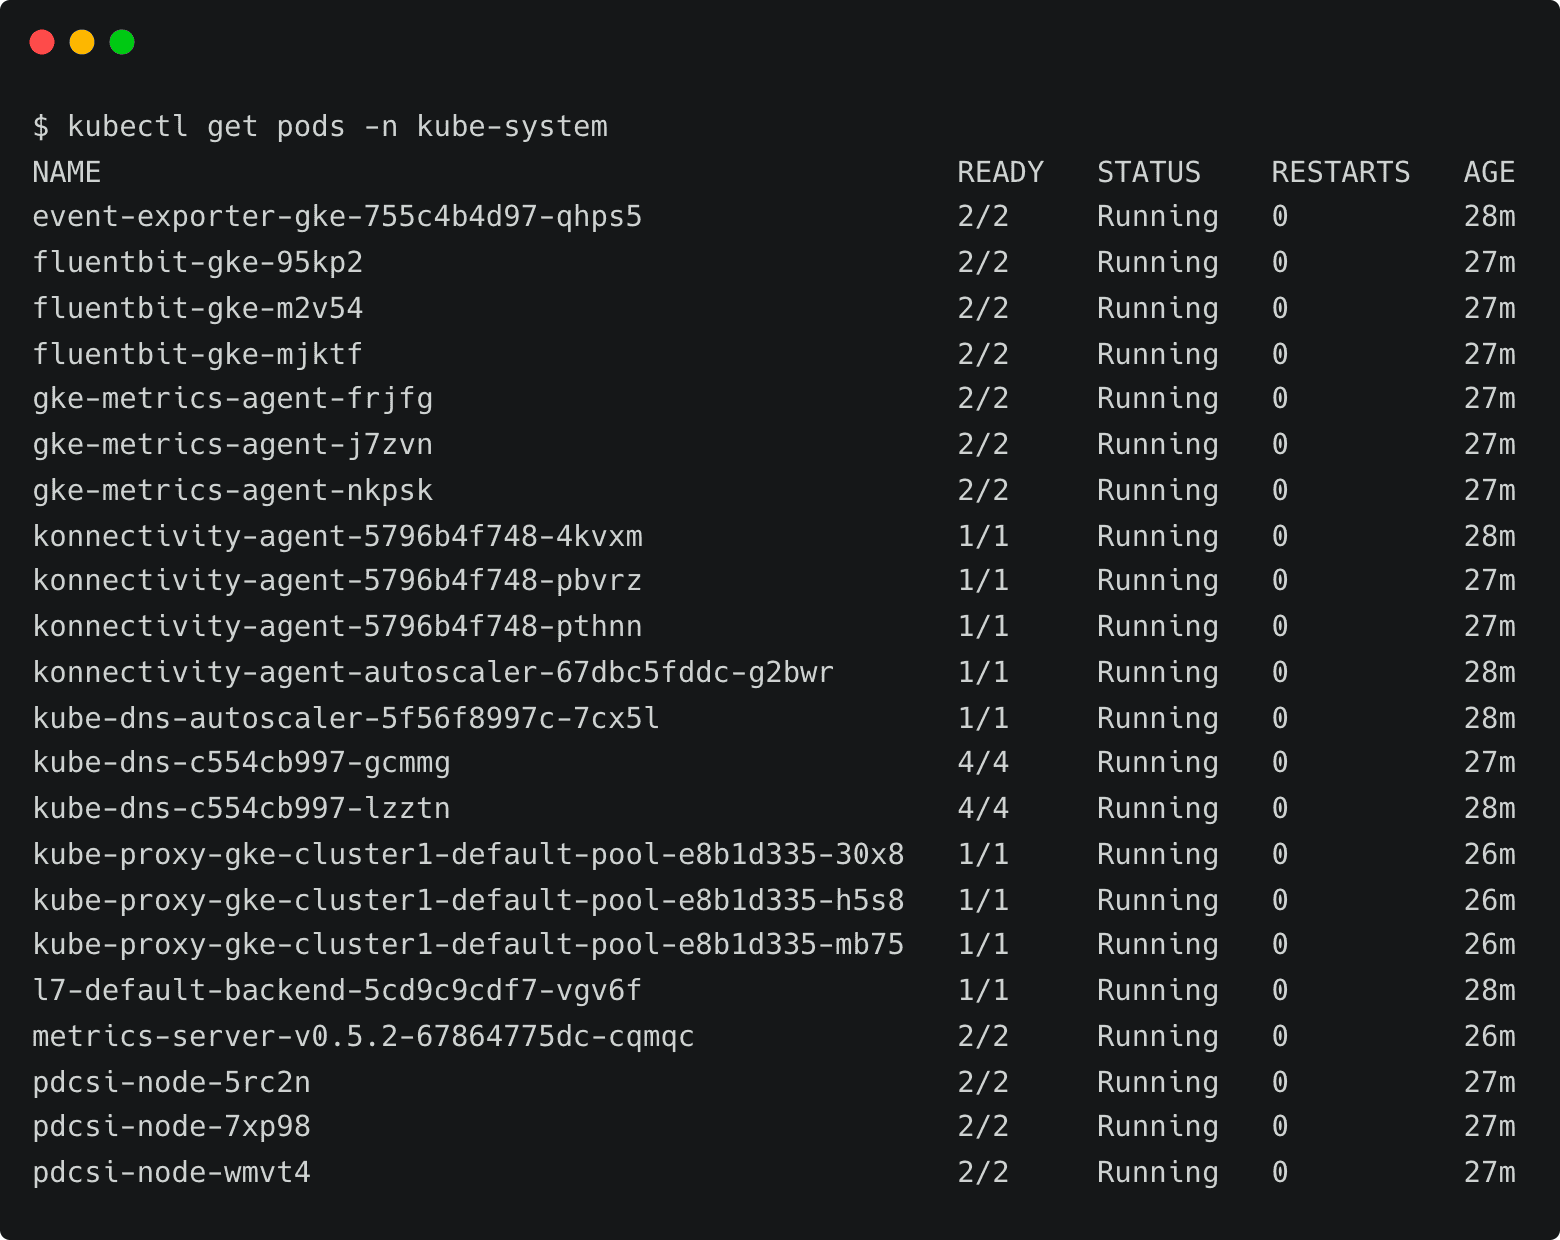Click the konnectivity-agent-autoscaler-67dbc5fddc-g2bwr pod name

coord(433,672)
